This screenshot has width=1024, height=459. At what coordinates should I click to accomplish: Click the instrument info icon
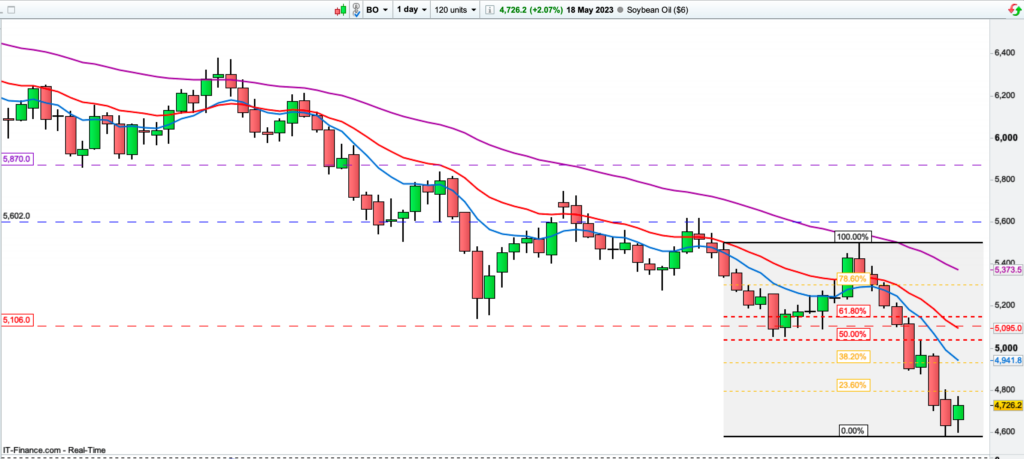[489, 9]
